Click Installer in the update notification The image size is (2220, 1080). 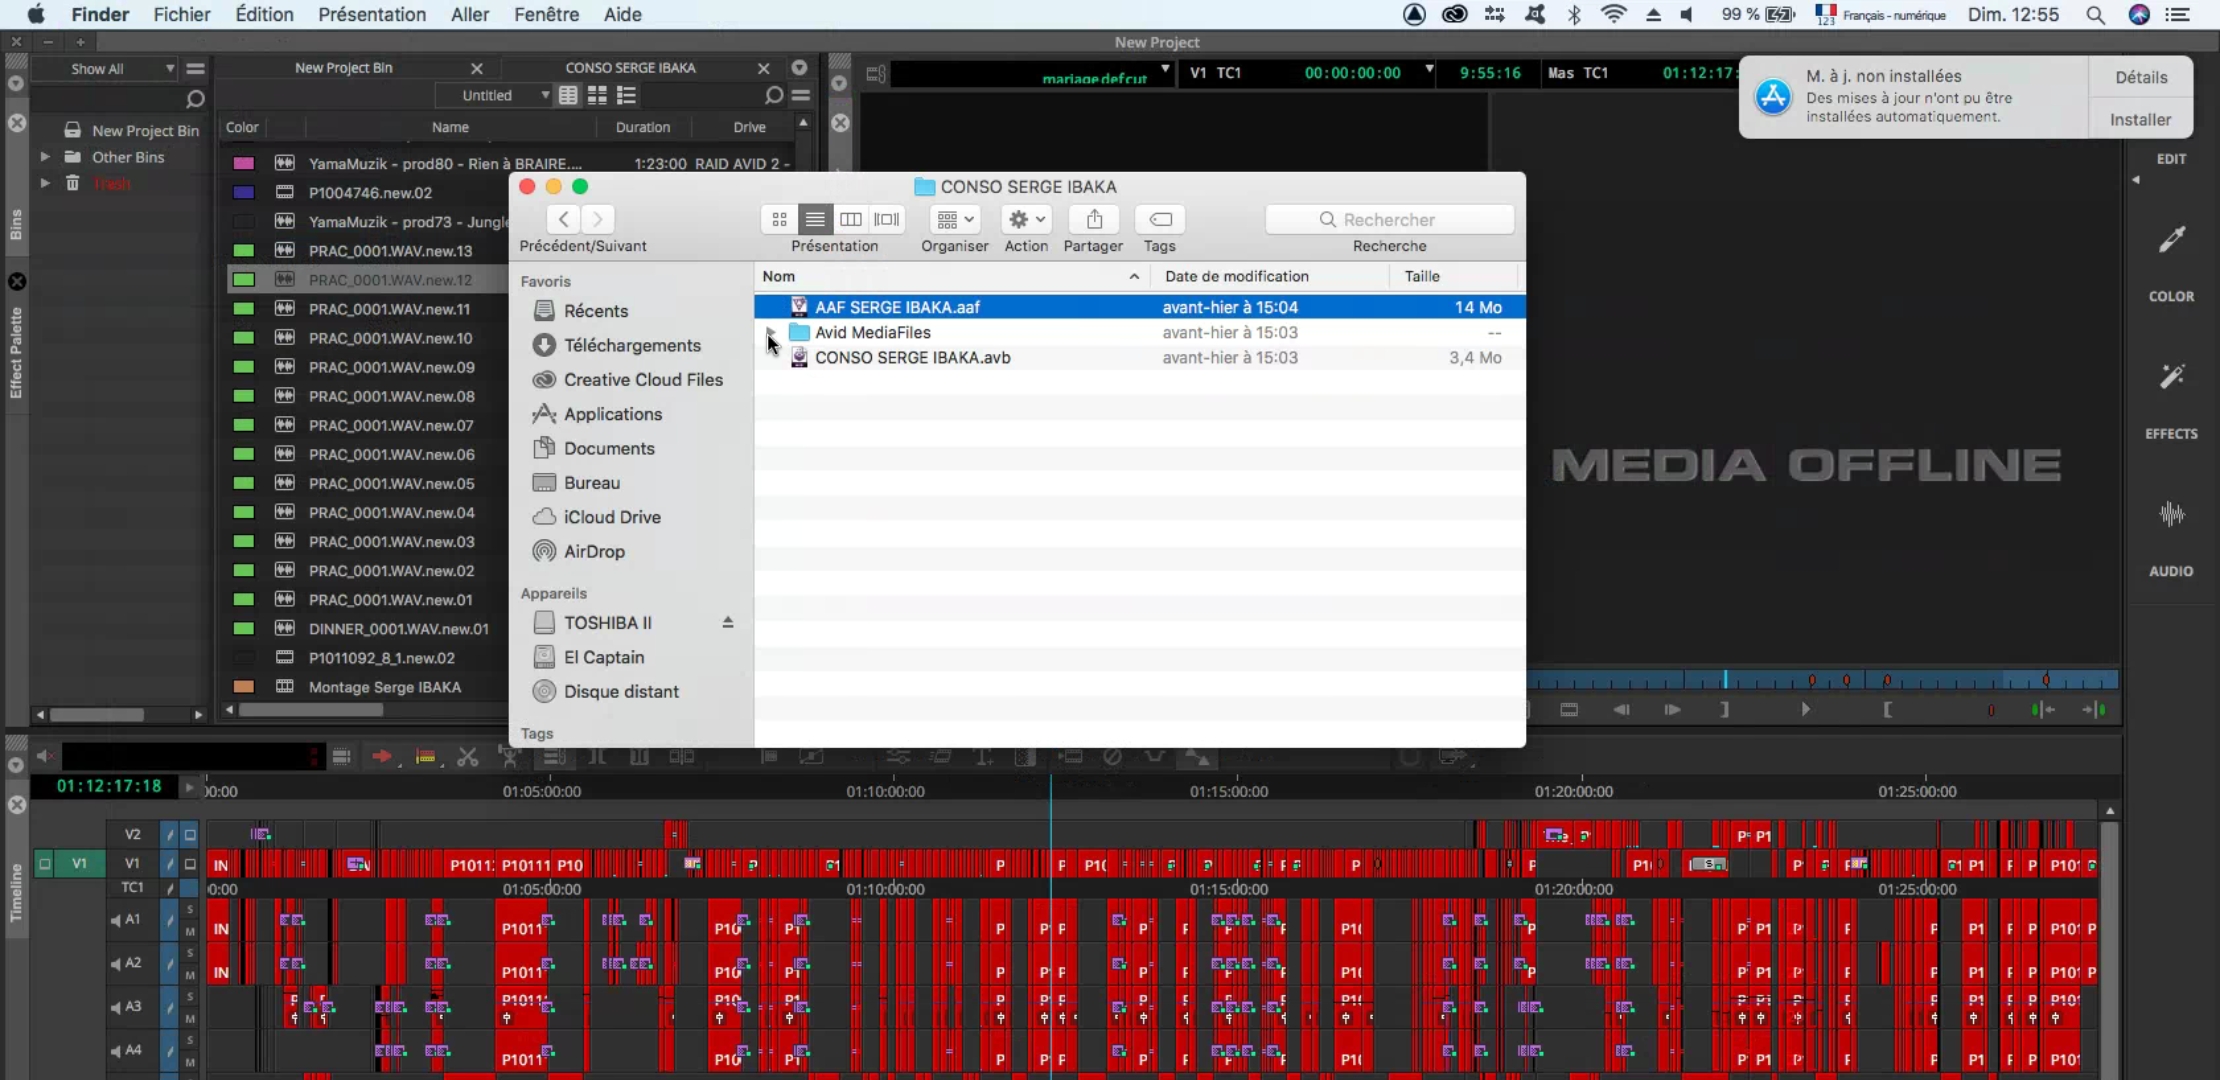tap(2140, 119)
